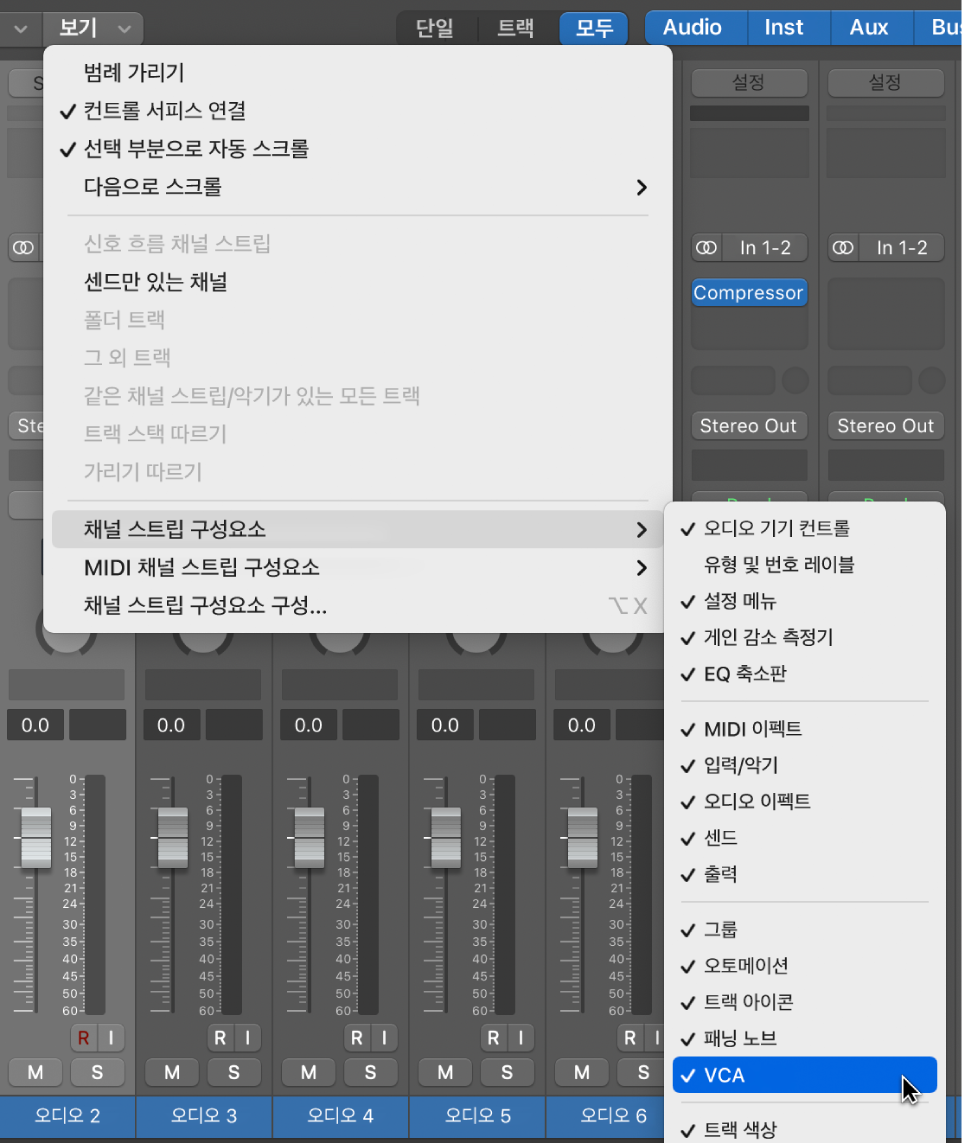Uncheck 오디오 기기 컨트롤 component
Viewport: 963px width, 1144px height.
pyautogui.click(x=805, y=528)
